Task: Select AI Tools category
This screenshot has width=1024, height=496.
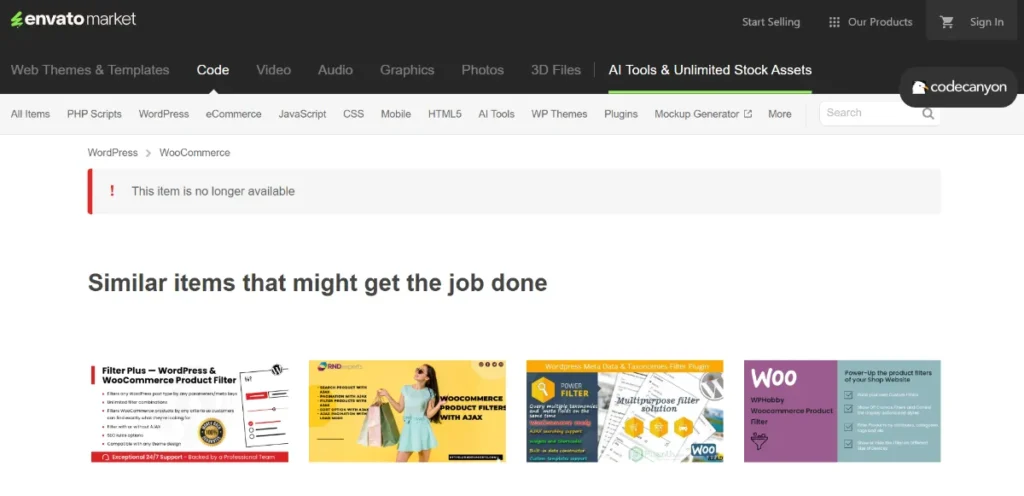Action: tap(496, 114)
